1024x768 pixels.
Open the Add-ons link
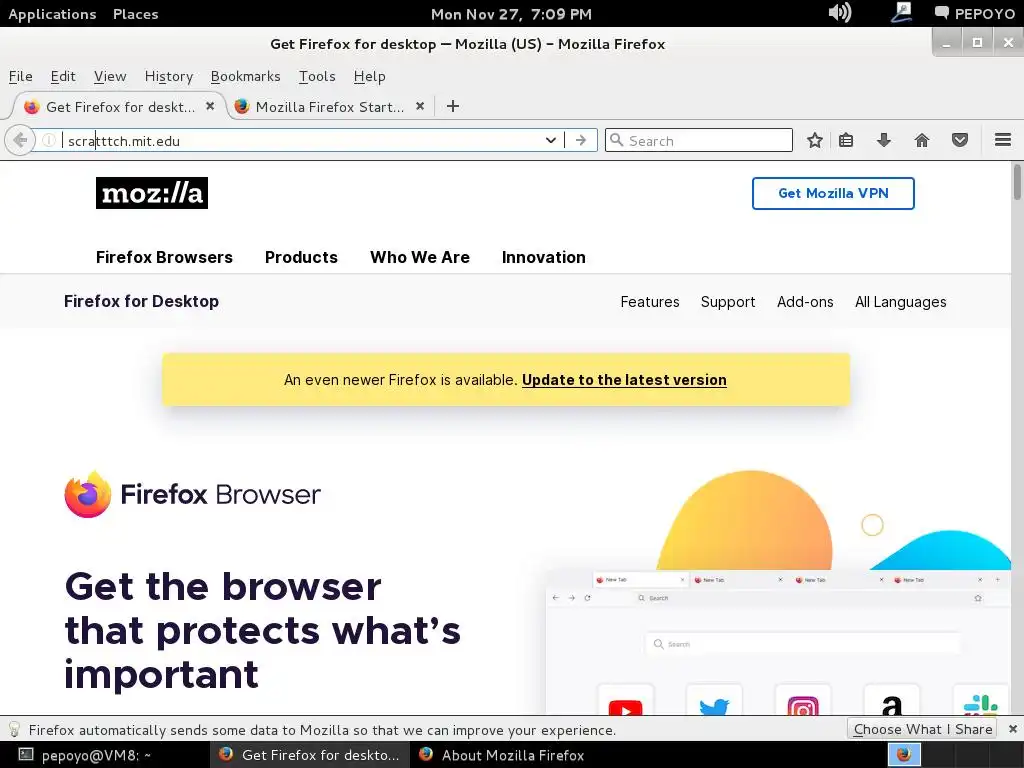pos(805,302)
